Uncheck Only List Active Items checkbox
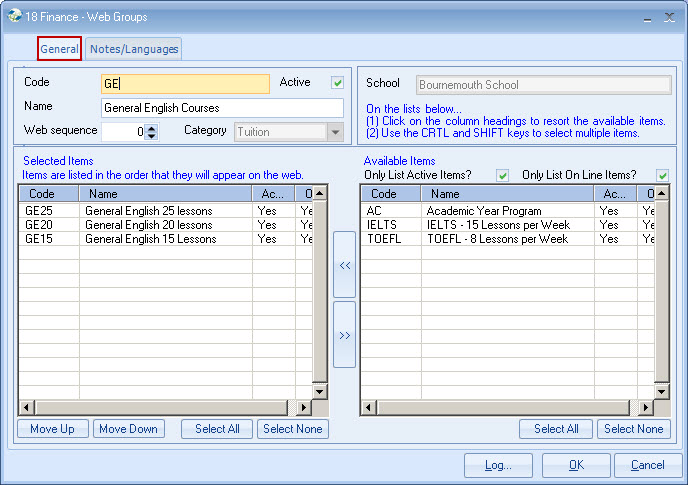This screenshot has height=485, width=688. click(x=503, y=176)
